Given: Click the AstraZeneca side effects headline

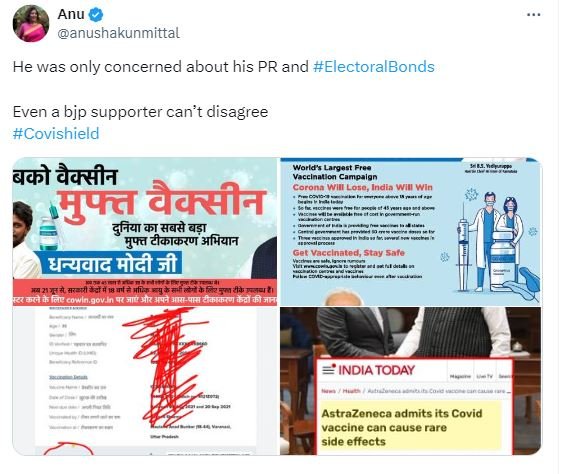Looking at the screenshot, I should tap(401, 427).
